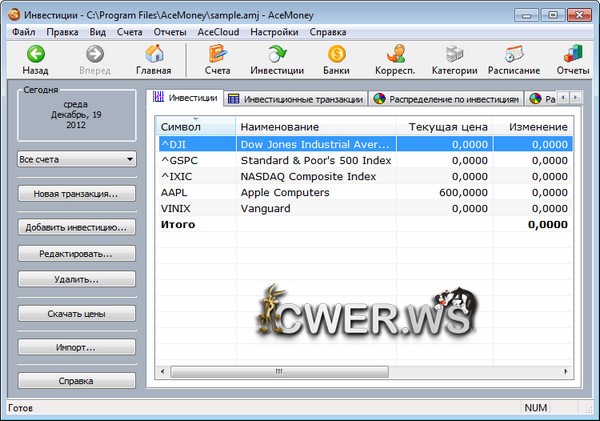Click the Dow Jones Industrial Aver... cell
The image size is (600, 421).
tap(316, 144)
